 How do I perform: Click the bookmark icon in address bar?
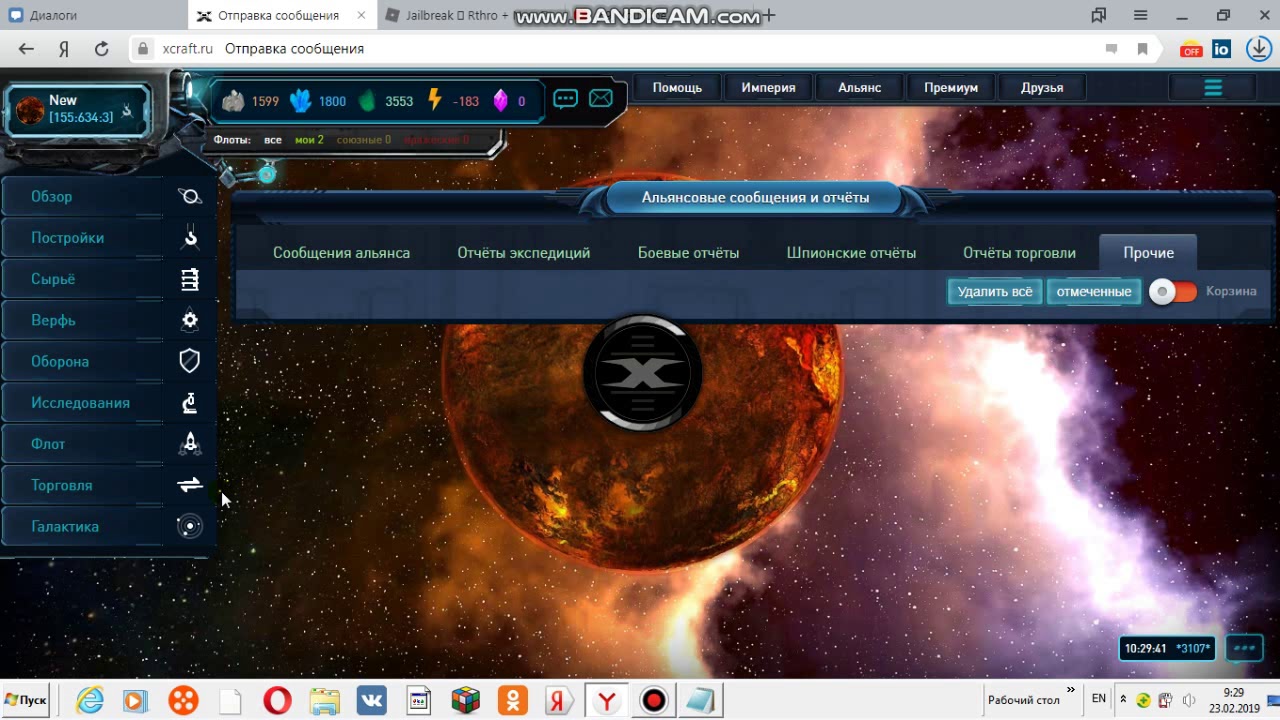pyautogui.click(x=1142, y=49)
